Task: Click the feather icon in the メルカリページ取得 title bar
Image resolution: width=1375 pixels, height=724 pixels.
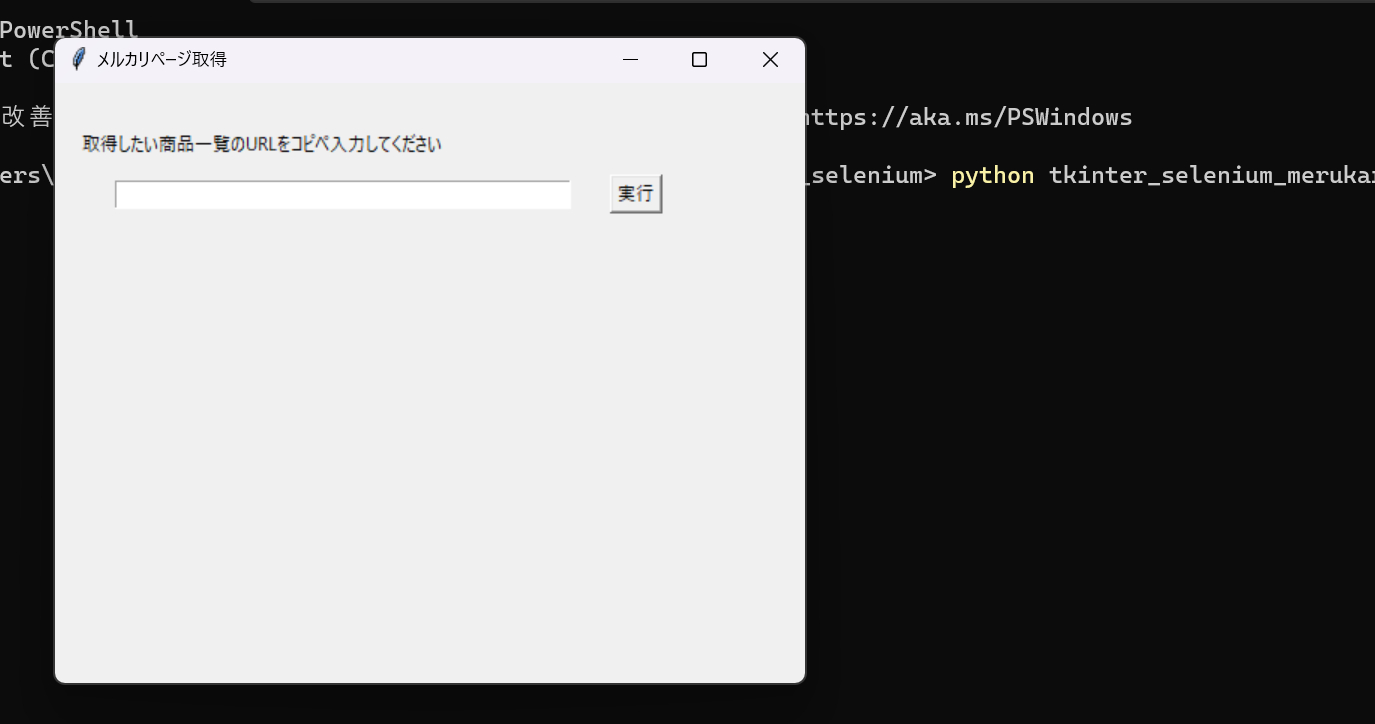Action: (78, 60)
